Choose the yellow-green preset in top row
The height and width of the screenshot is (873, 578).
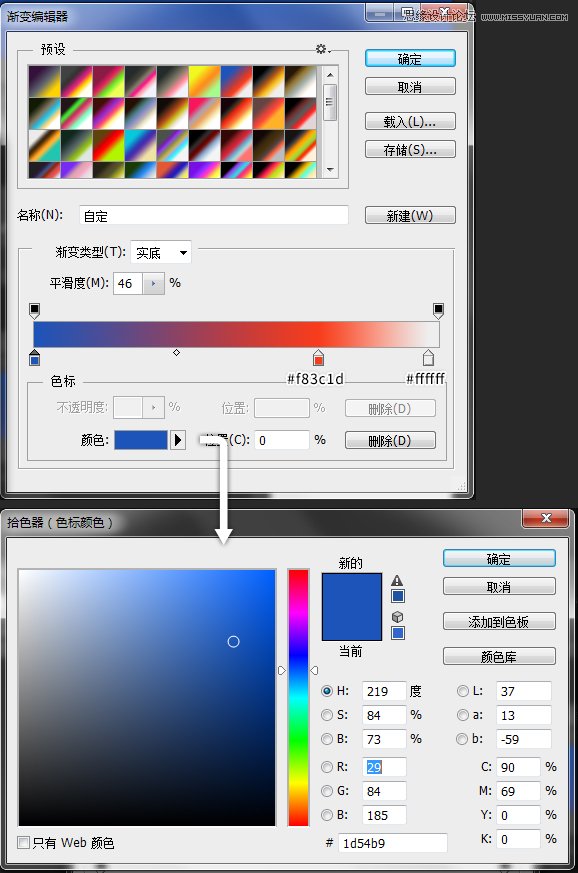(x=204, y=82)
